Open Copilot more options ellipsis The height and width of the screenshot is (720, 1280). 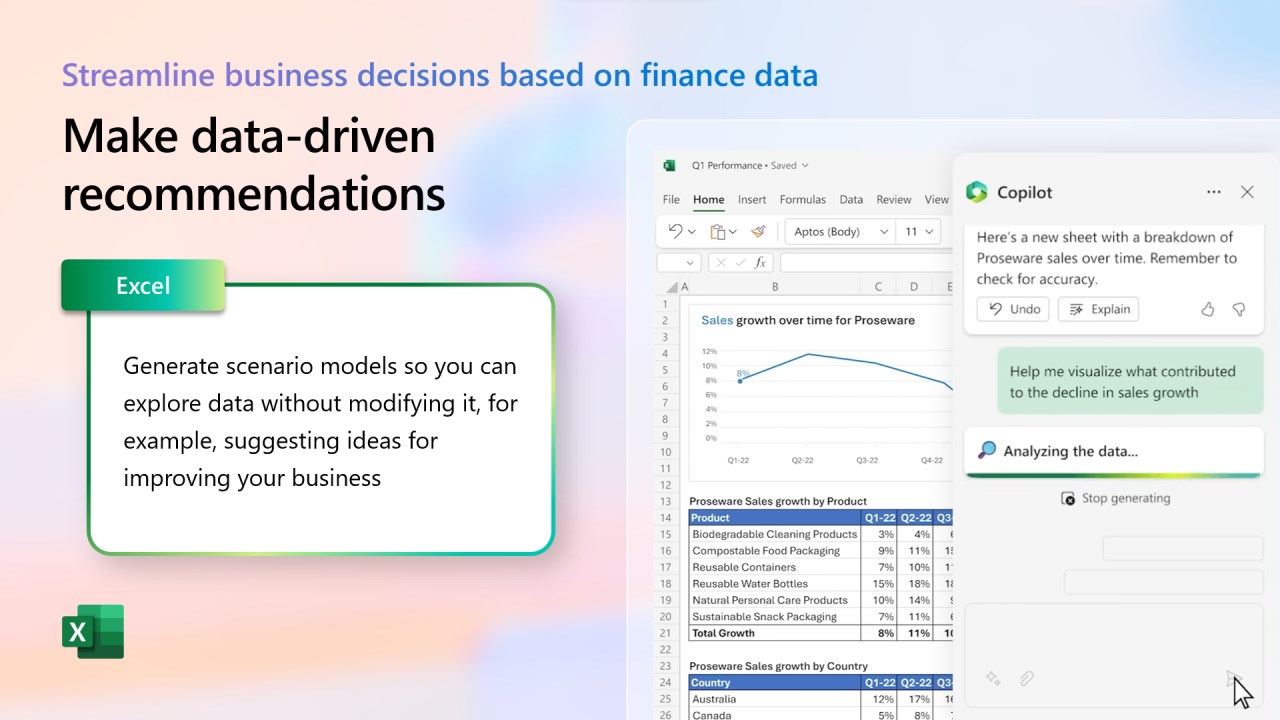click(x=1213, y=192)
